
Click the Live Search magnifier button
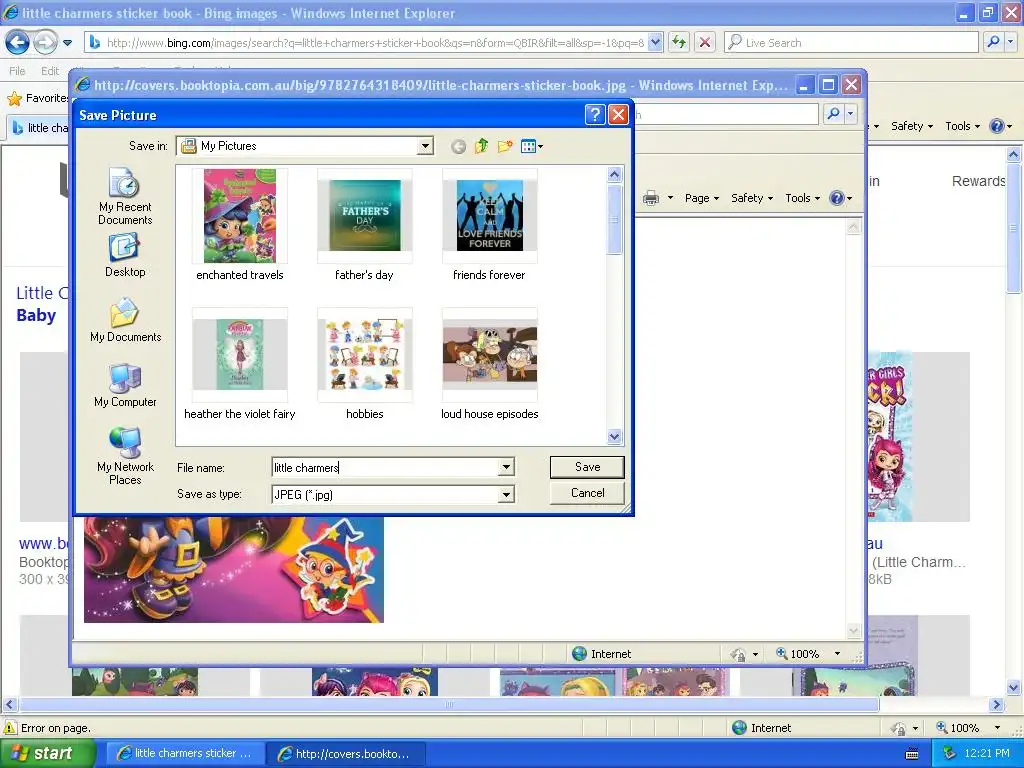(993, 42)
